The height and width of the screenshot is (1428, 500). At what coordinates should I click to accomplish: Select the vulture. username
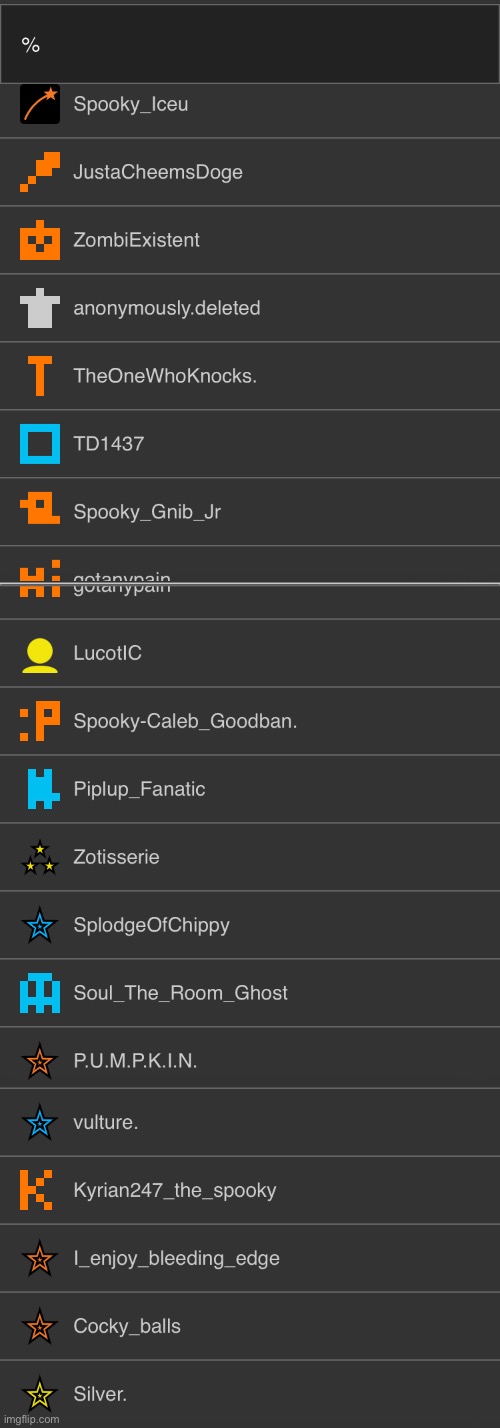tap(106, 1122)
